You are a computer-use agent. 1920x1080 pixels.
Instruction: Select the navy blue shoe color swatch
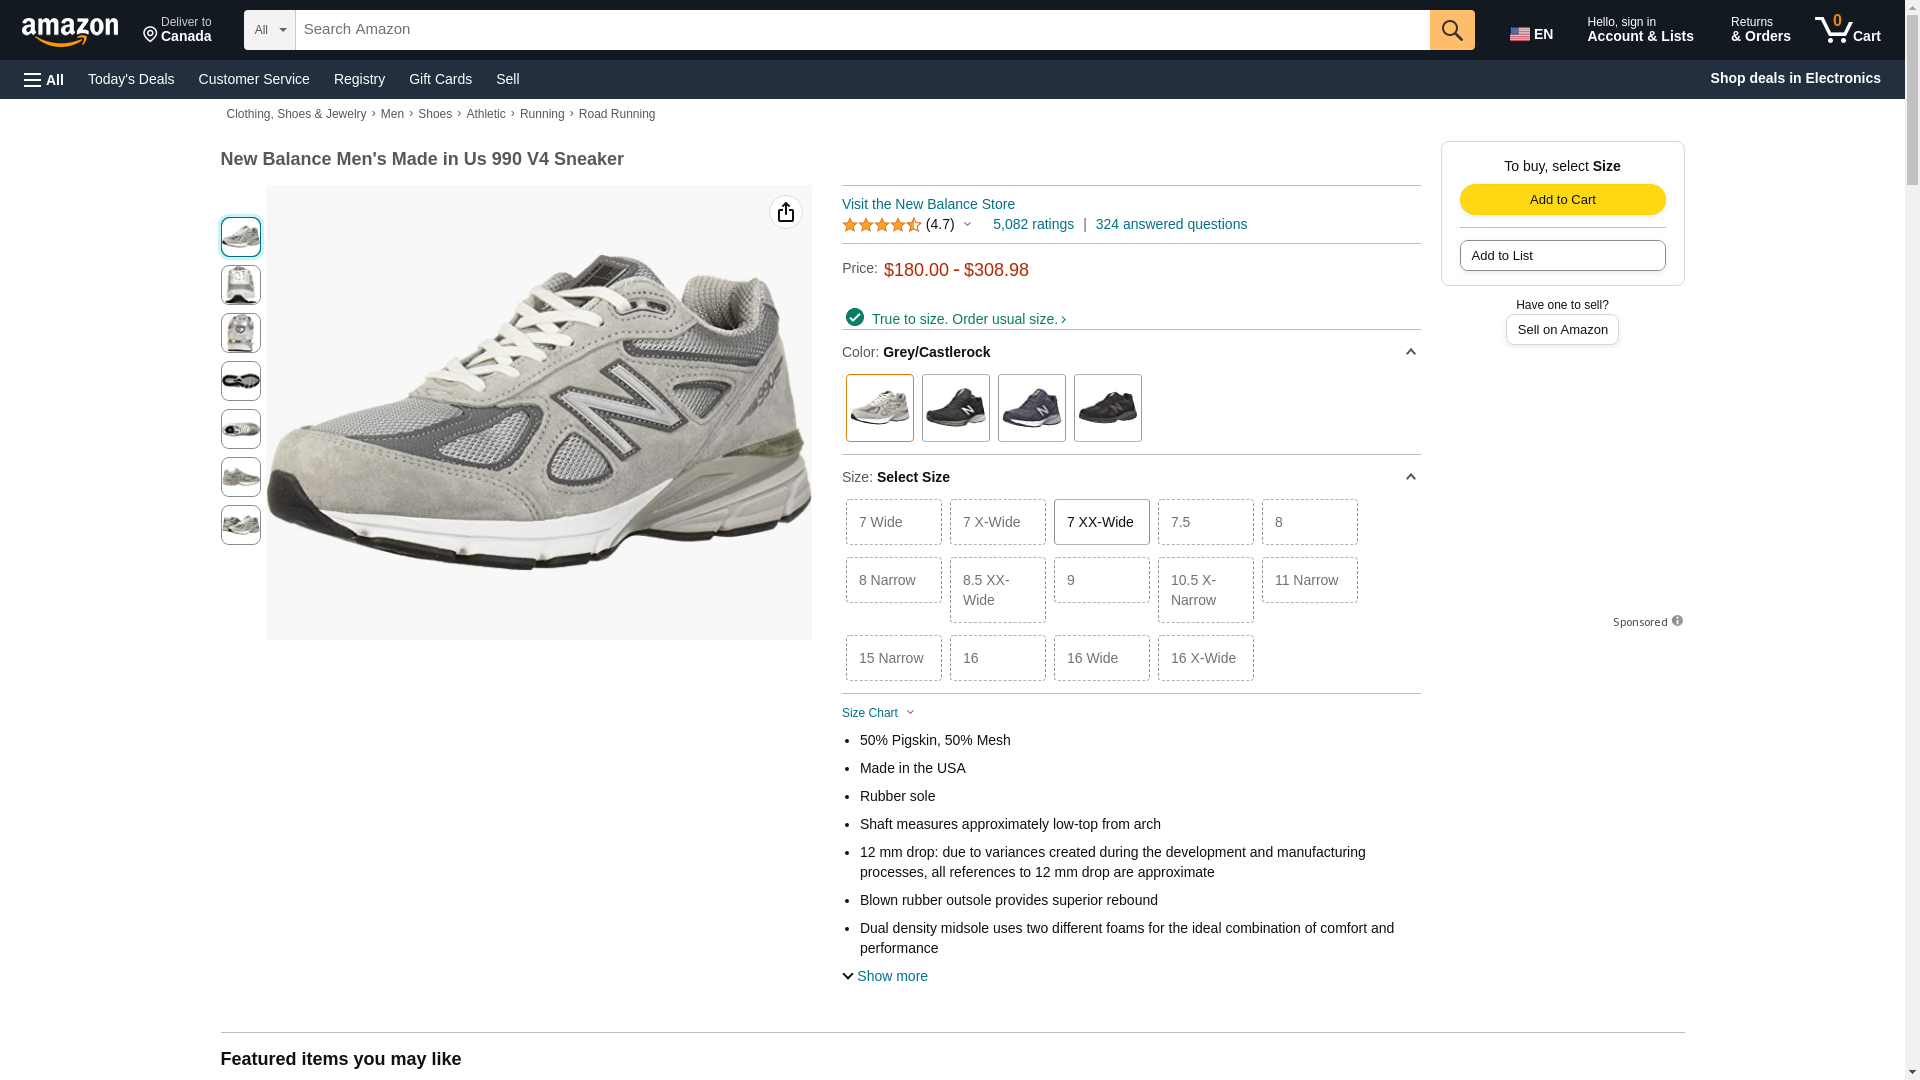1031,408
